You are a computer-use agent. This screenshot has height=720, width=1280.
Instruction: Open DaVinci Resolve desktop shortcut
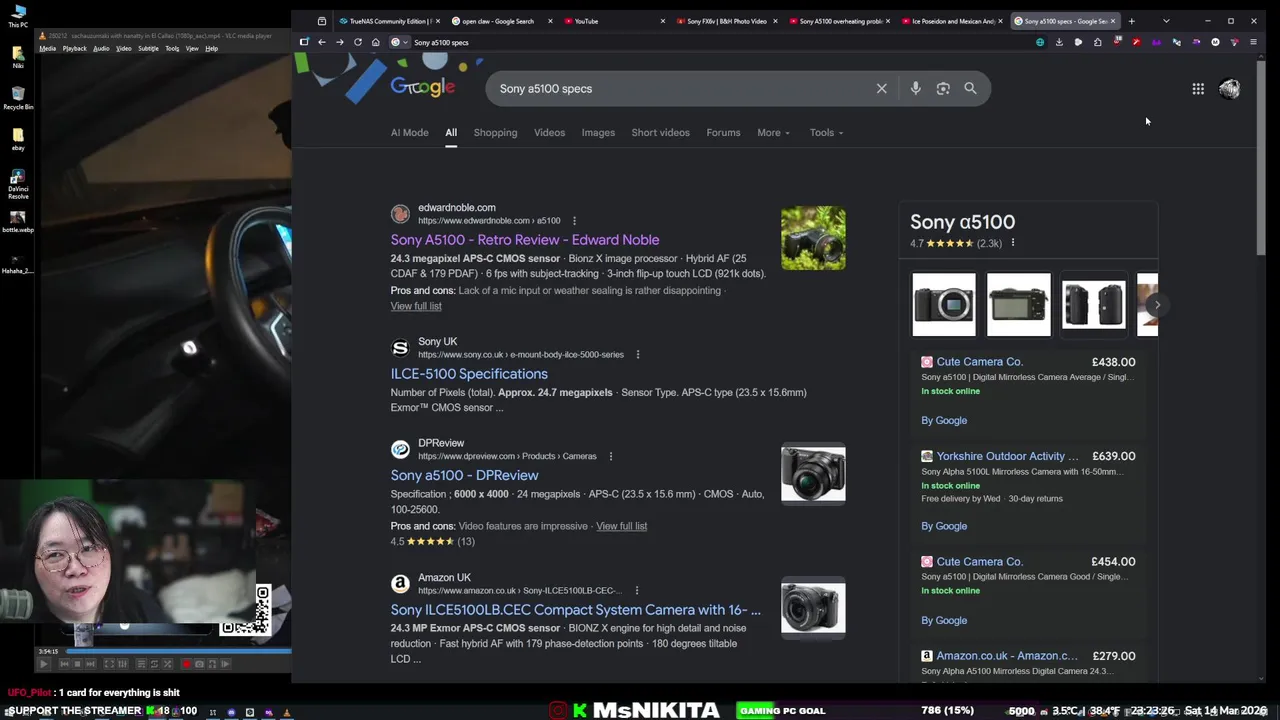tap(18, 185)
